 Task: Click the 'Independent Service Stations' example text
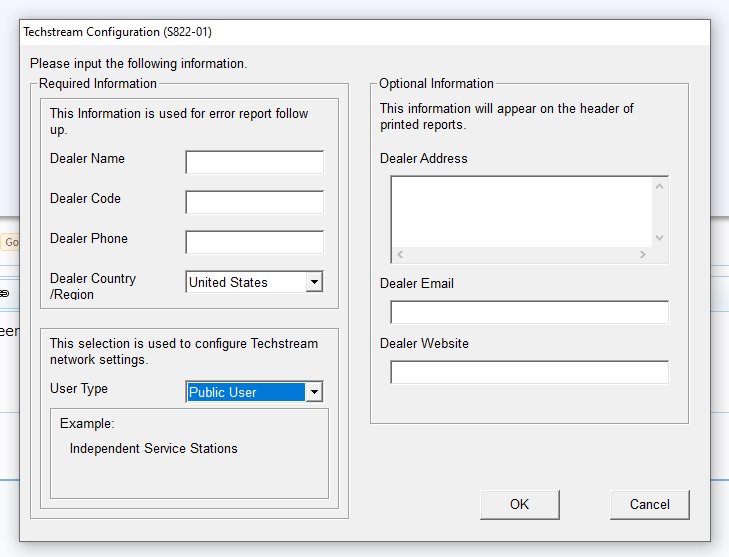pyautogui.click(x=153, y=448)
